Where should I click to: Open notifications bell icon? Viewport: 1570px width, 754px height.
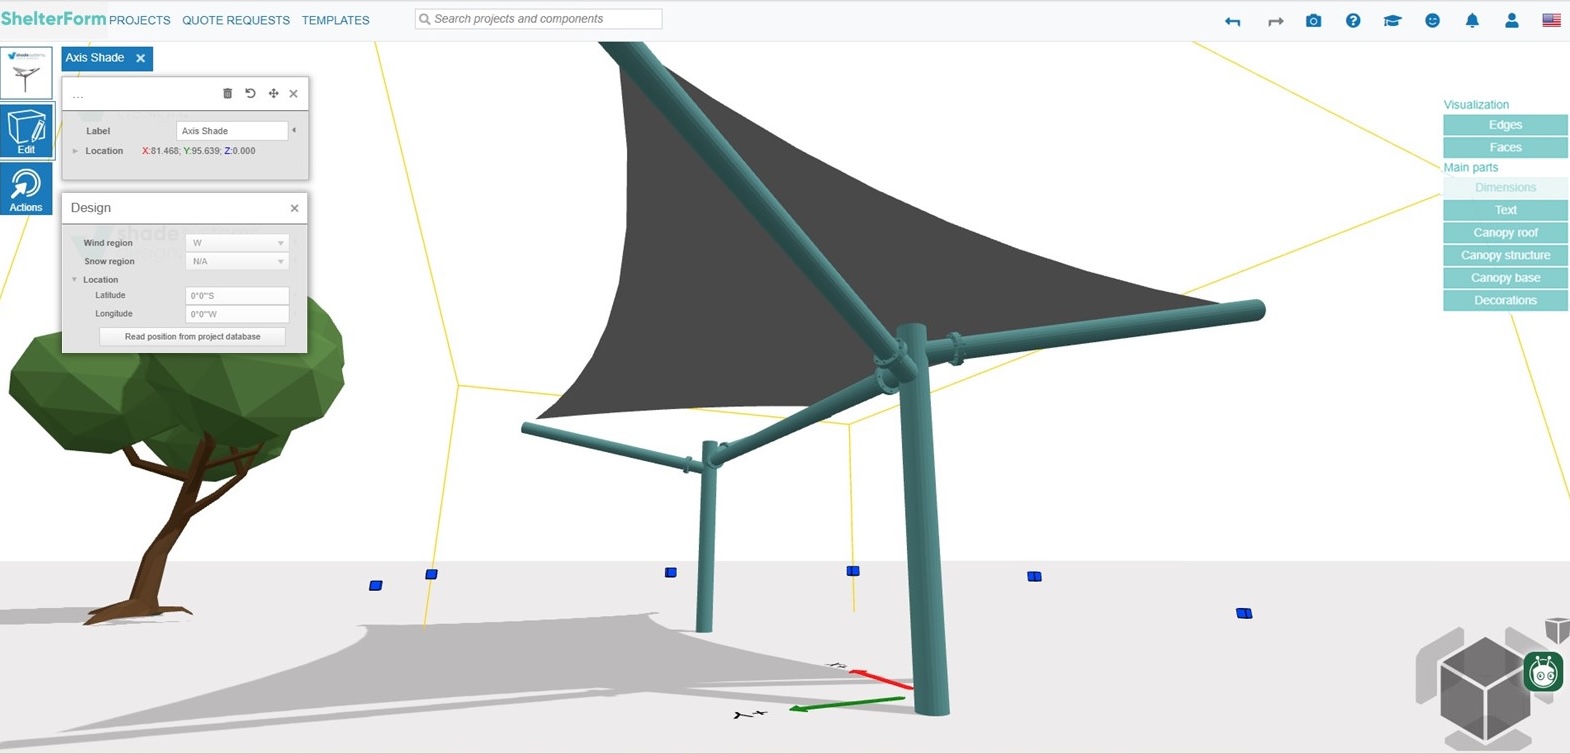1472,21
